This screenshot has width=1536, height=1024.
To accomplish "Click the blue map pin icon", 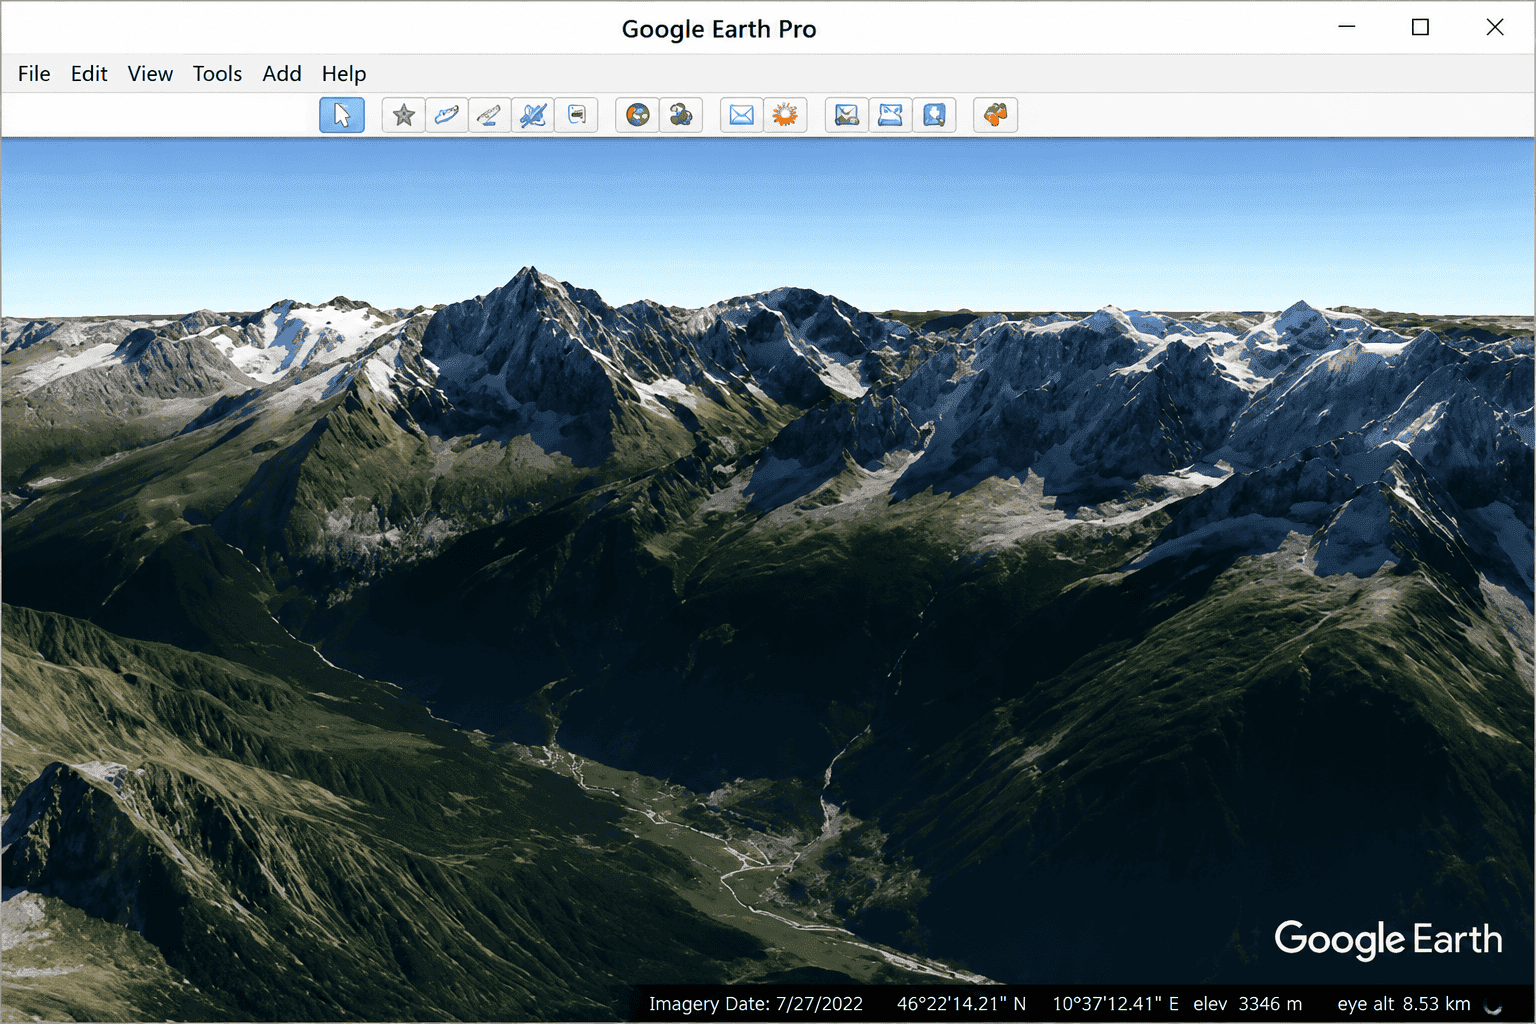I will pyautogui.click(x=934, y=115).
